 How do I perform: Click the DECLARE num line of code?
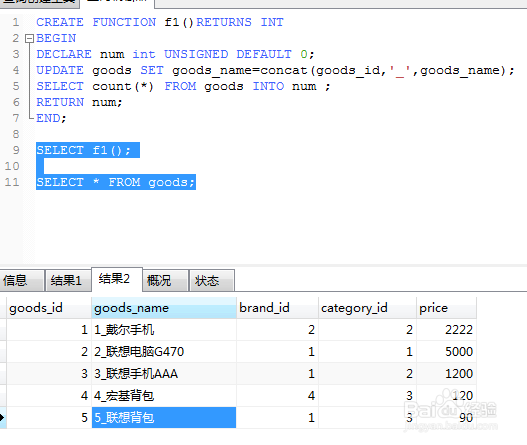tap(175, 54)
